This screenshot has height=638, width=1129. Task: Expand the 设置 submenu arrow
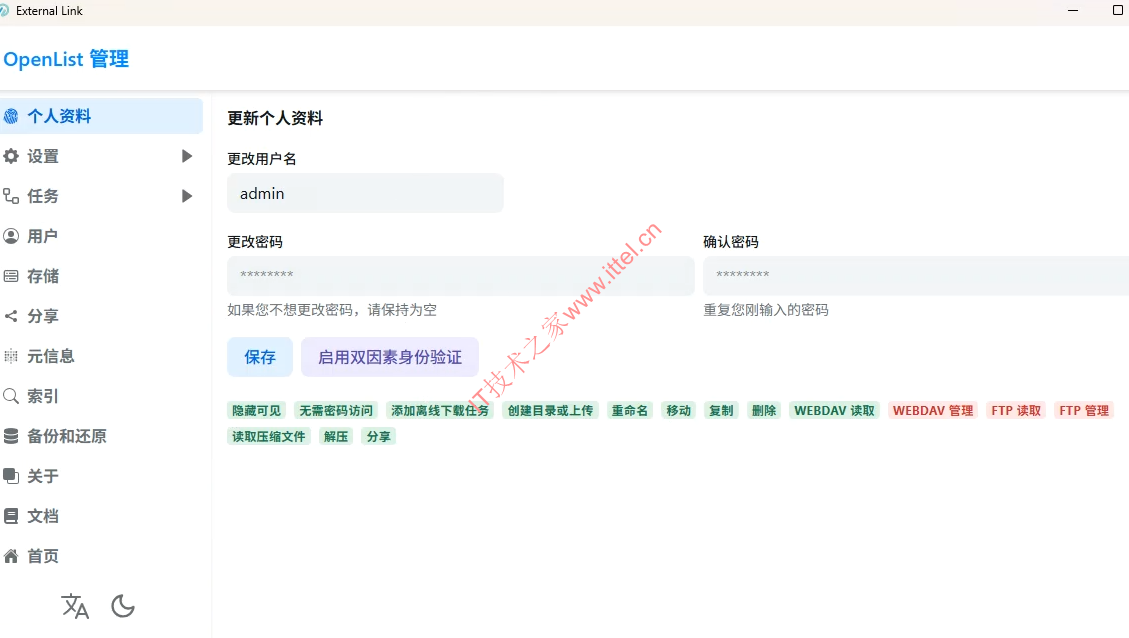point(187,156)
